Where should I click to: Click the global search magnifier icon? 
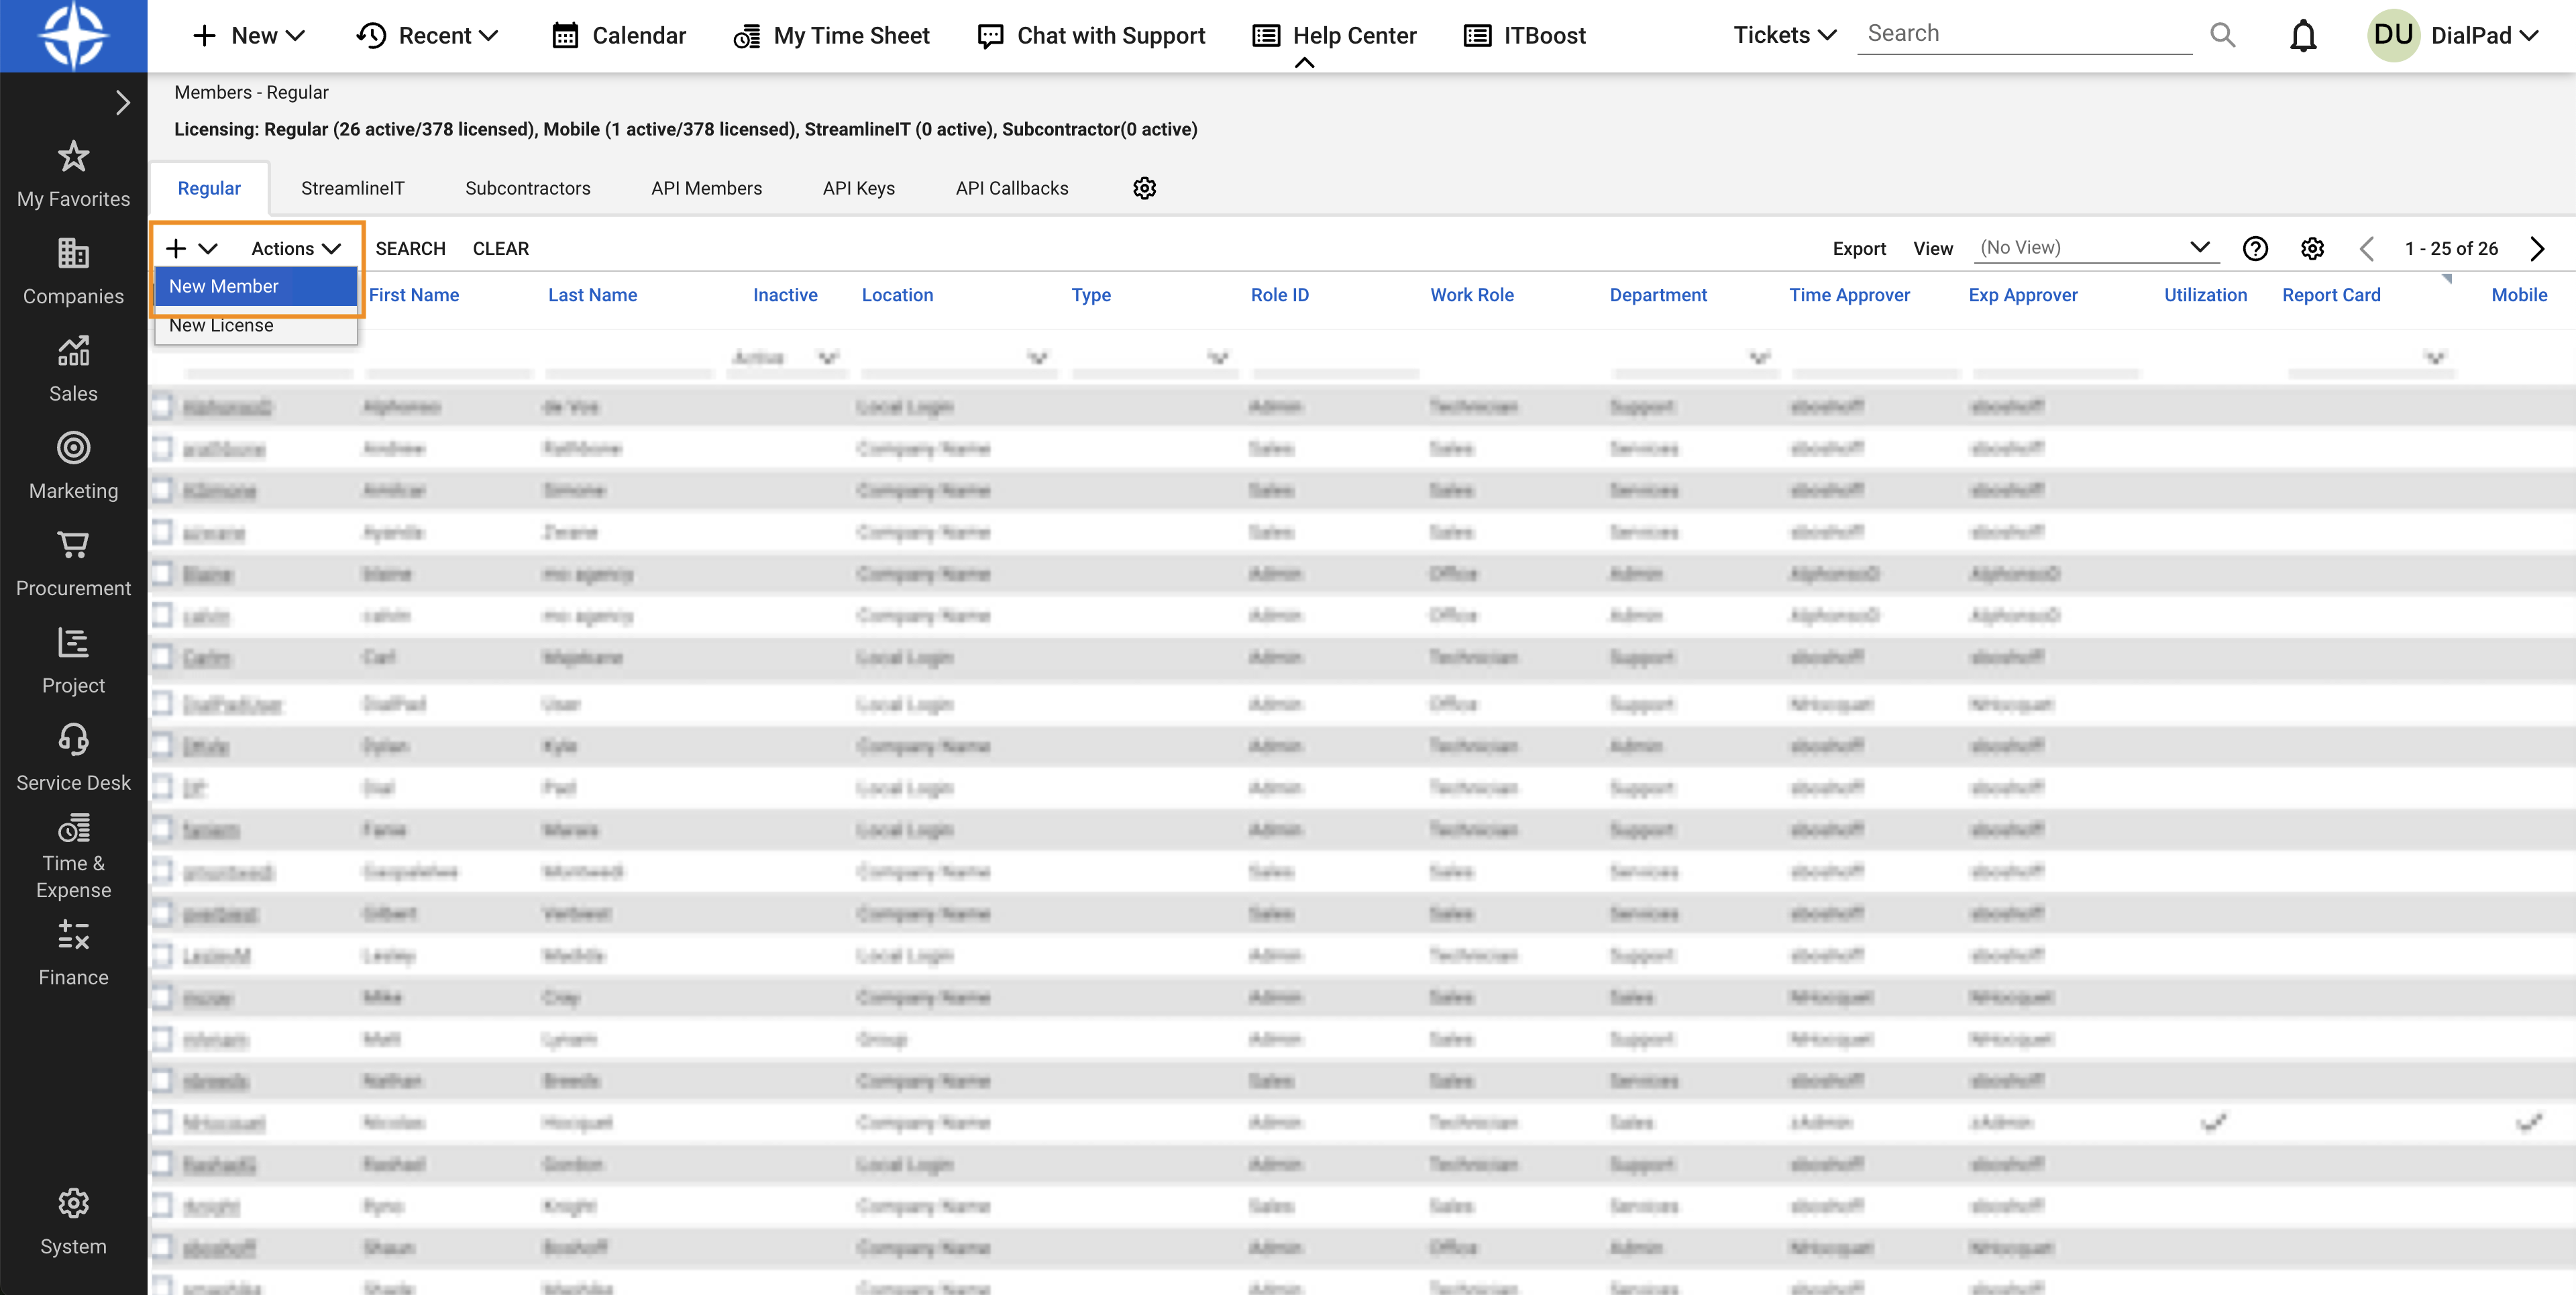tap(2222, 35)
